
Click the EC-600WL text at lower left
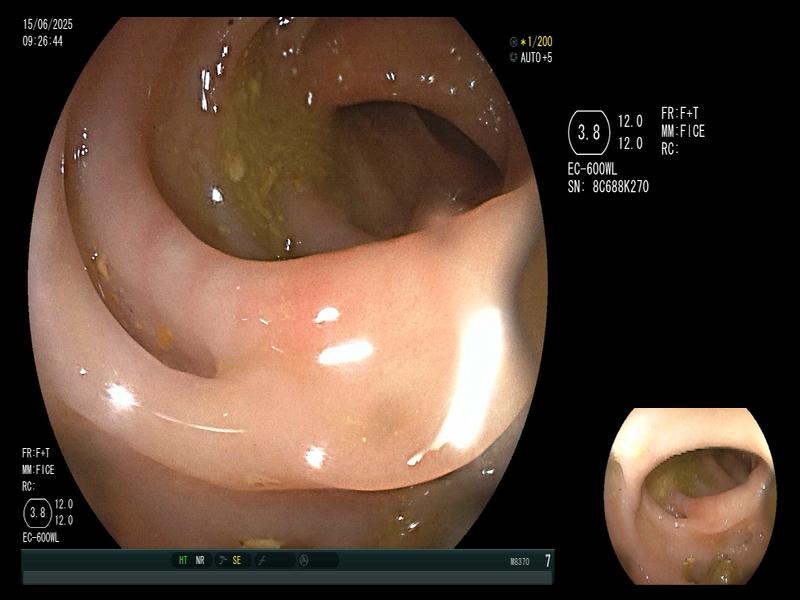(41, 538)
